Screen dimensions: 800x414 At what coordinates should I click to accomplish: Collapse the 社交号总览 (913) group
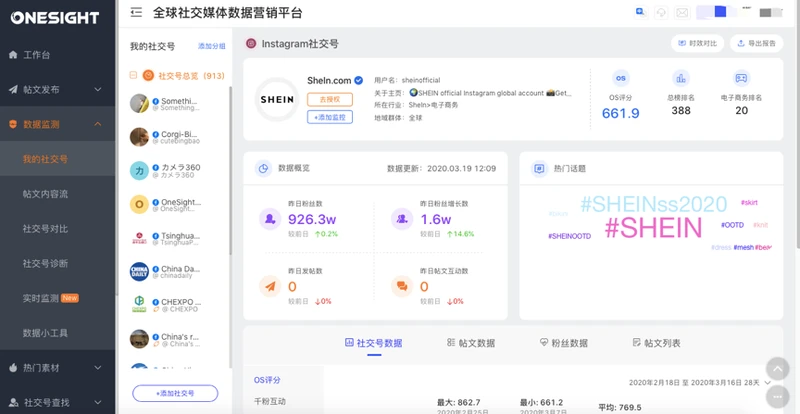133,76
